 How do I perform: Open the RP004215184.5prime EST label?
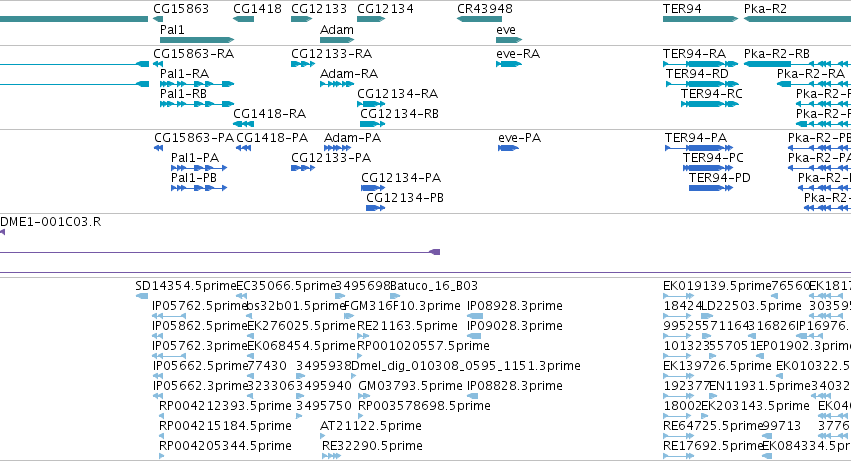(x=225, y=426)
